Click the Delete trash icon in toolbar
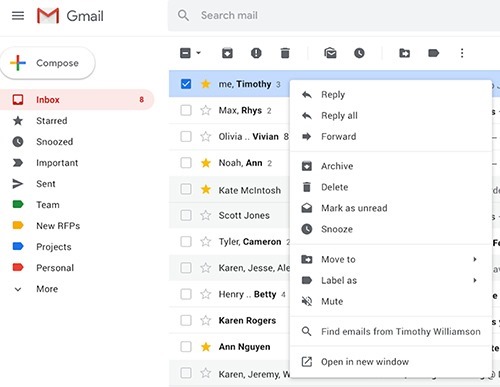Screen dimensions: 500x387 click(x=285, y=53)
